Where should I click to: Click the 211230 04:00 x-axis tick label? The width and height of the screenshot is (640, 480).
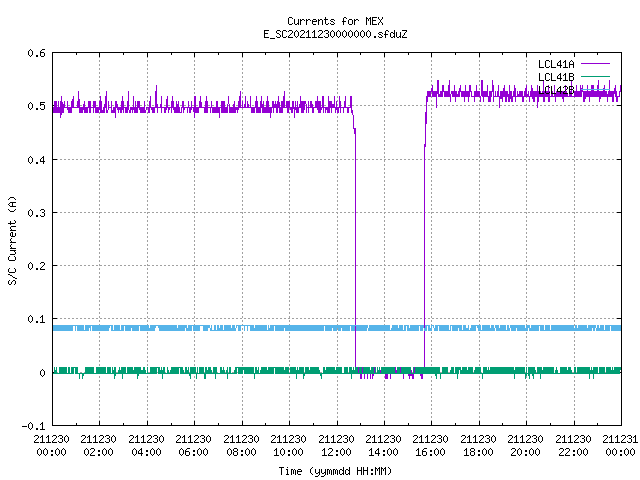pyautogui.click(x=146, y=446)
